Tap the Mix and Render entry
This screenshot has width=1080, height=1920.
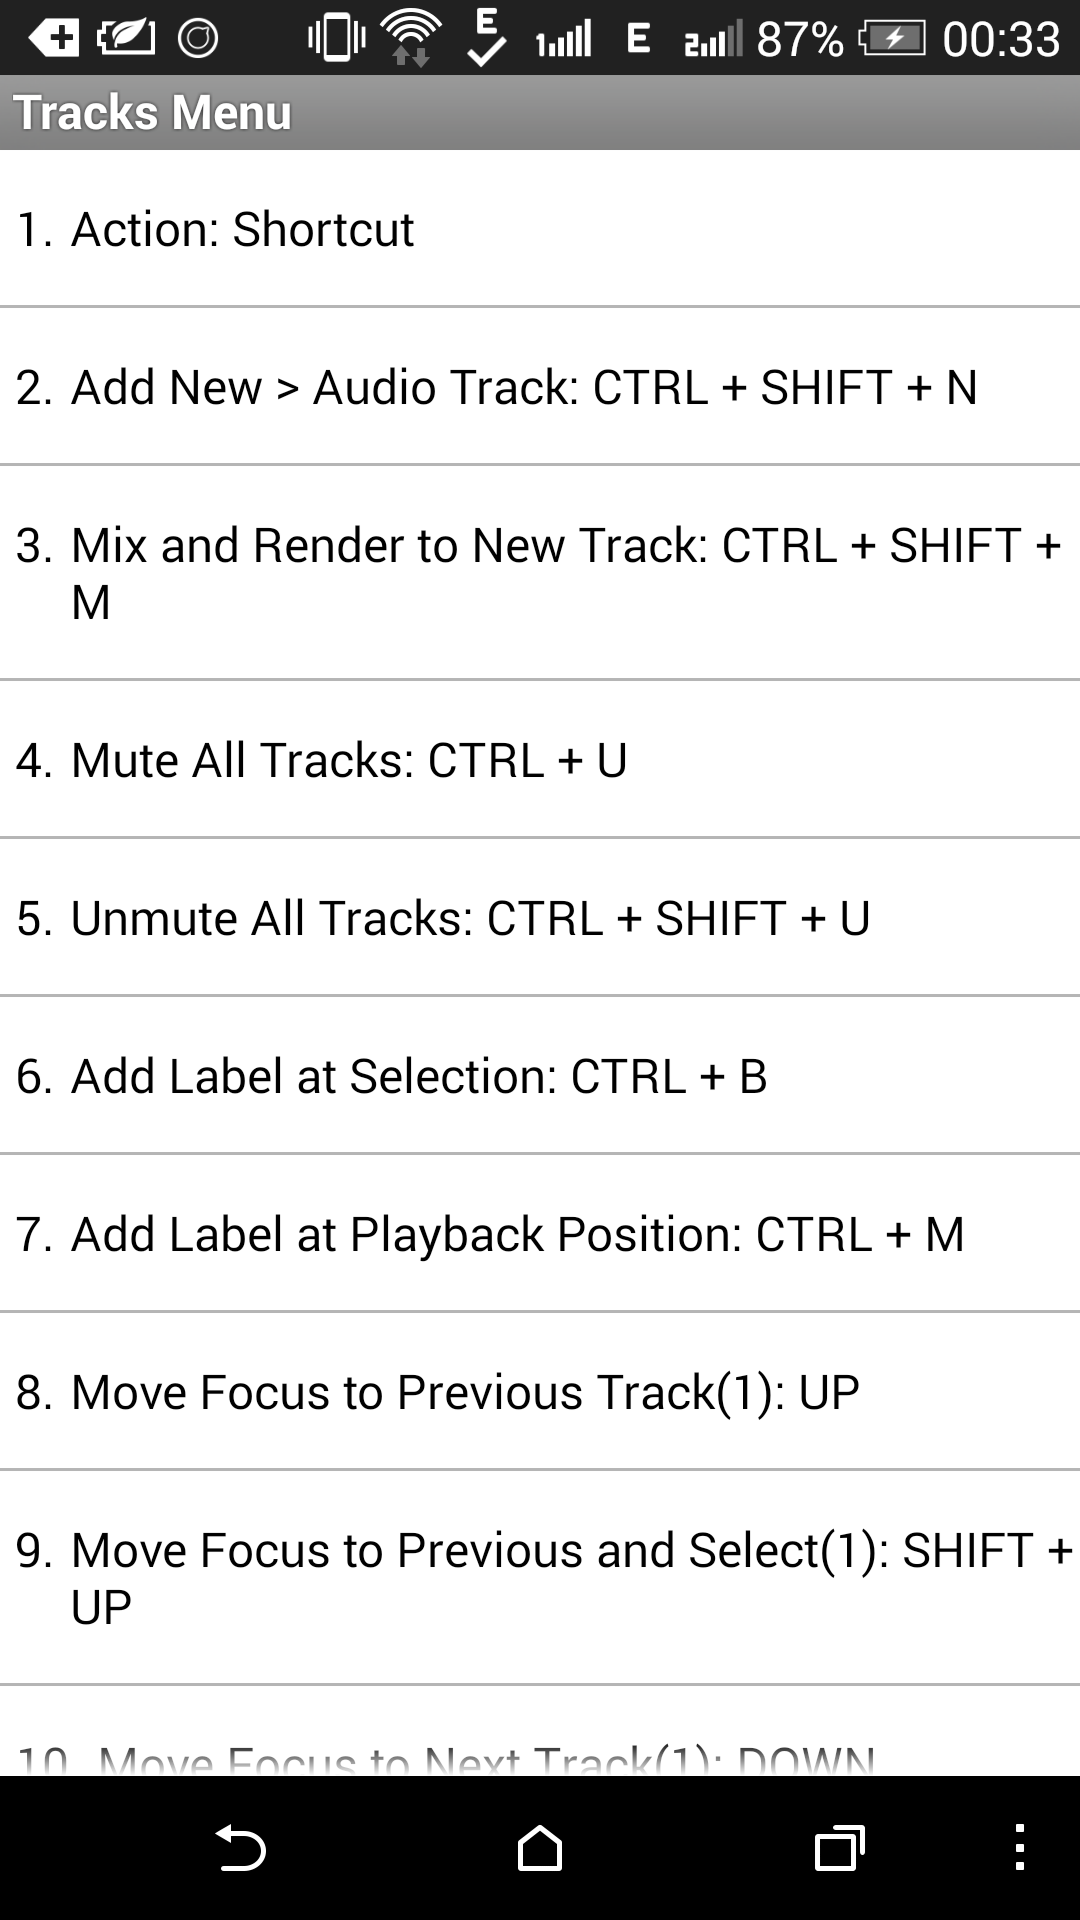tap(540, 573)
